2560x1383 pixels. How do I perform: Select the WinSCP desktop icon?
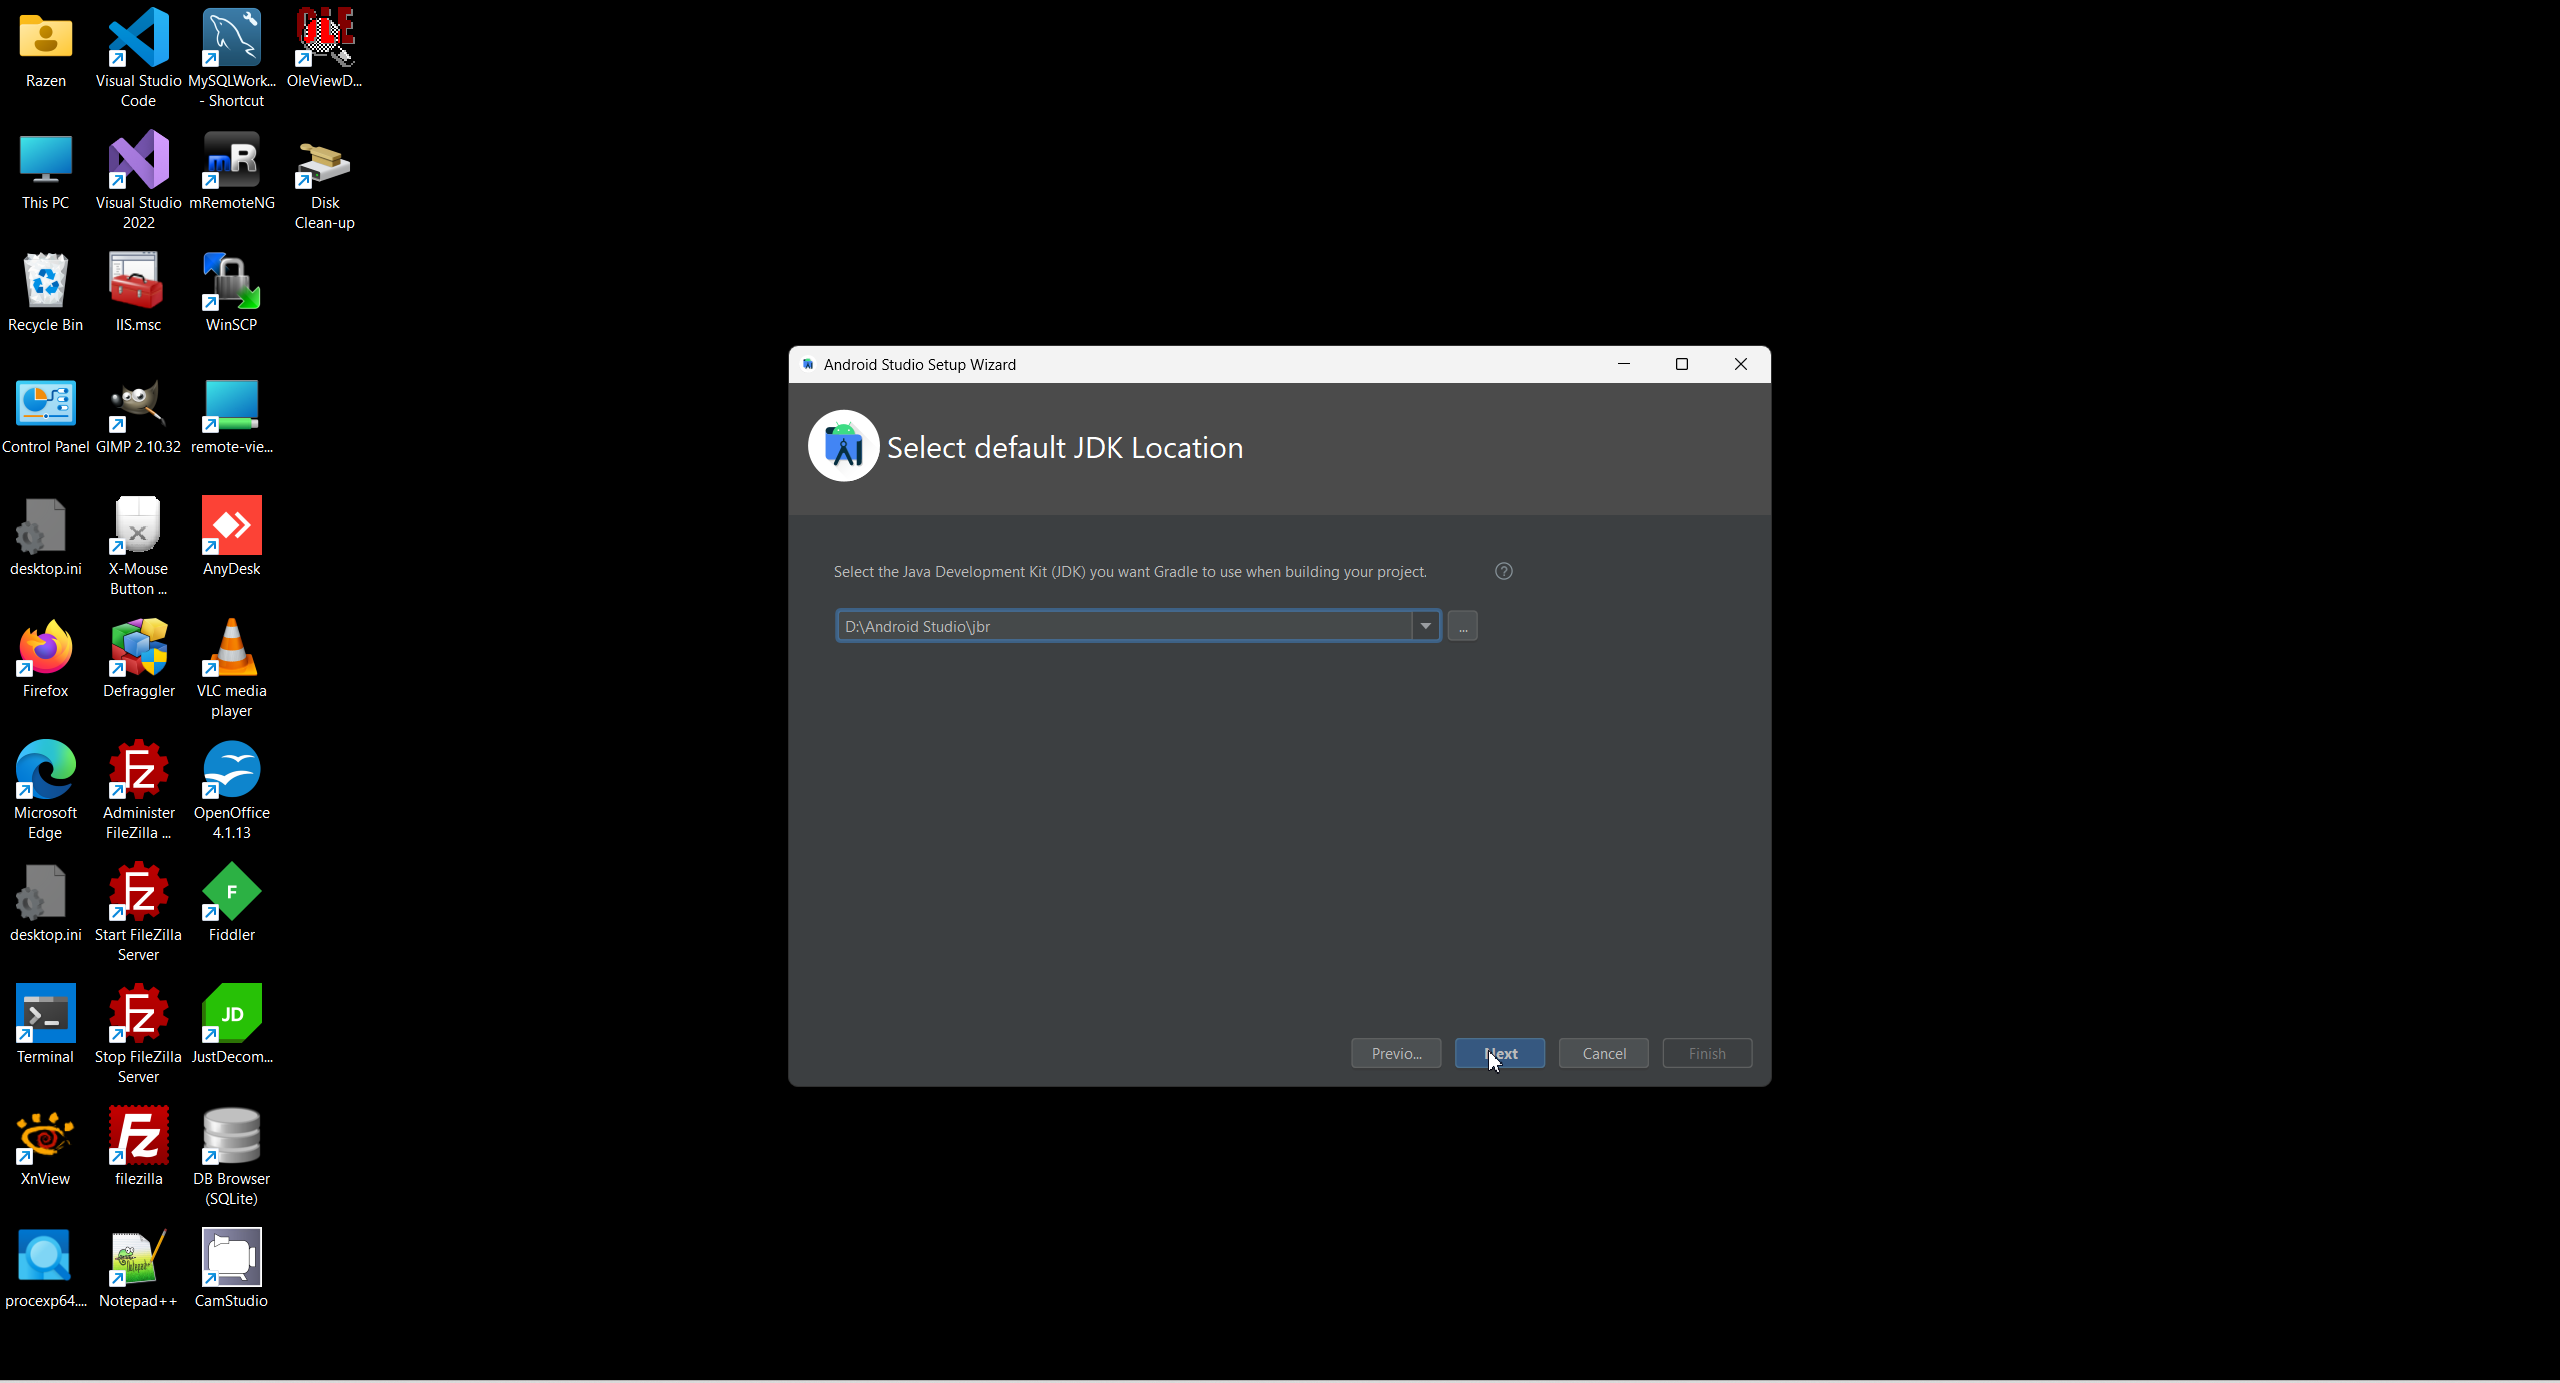231,284
